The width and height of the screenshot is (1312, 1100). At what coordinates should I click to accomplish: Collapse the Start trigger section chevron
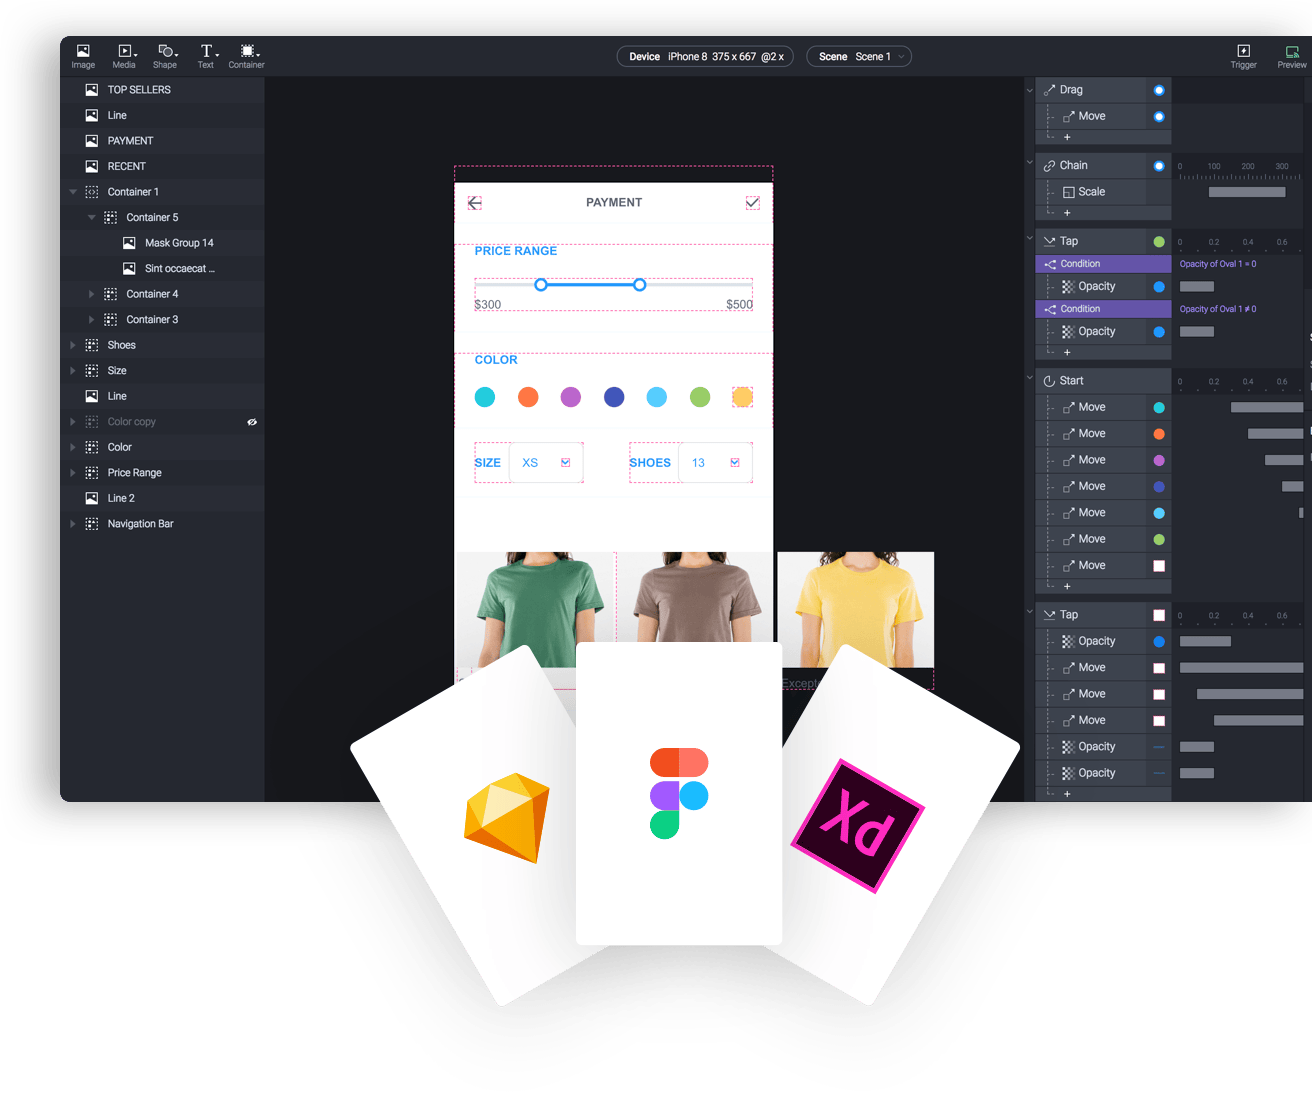[1030, 378]
